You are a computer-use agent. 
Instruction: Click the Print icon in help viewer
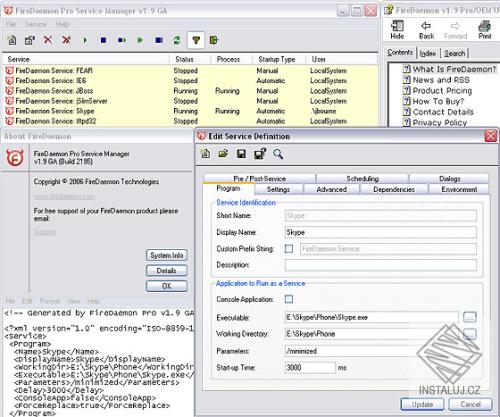pyautogui.click(x=485, y=30)
